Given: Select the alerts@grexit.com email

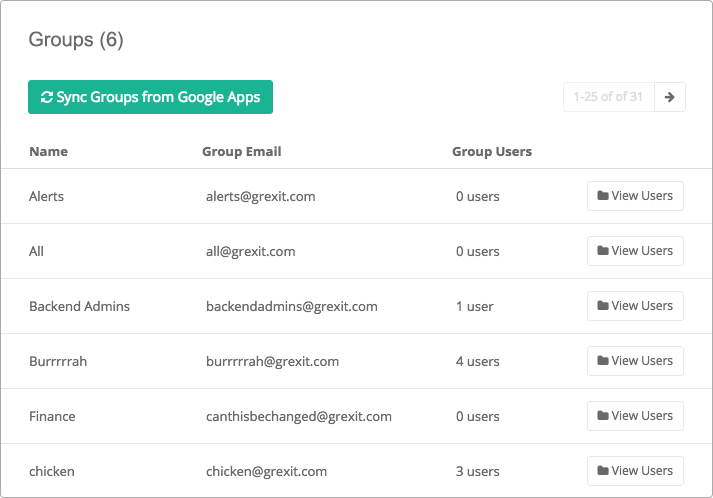Looking at the screenshot, I should click(x=261, y=196).
